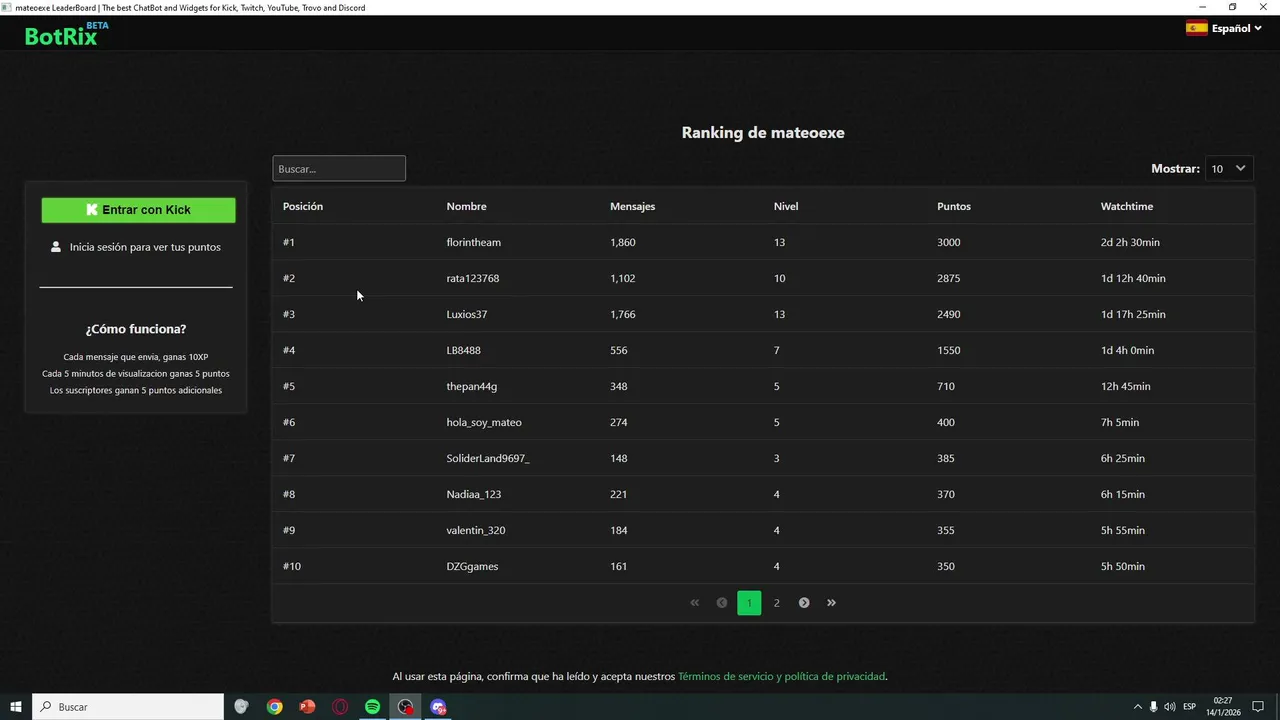Click the Entrar con Kick button
Image resolution: width=1280 pixels, height=720 pixels.
point(138,210)
